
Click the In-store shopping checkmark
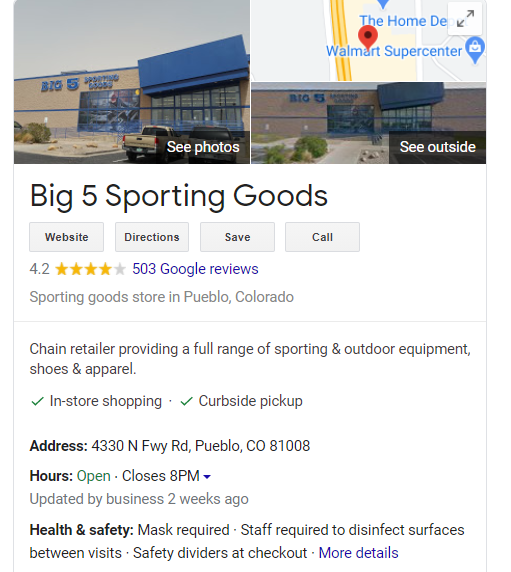(x=38, y=401)
